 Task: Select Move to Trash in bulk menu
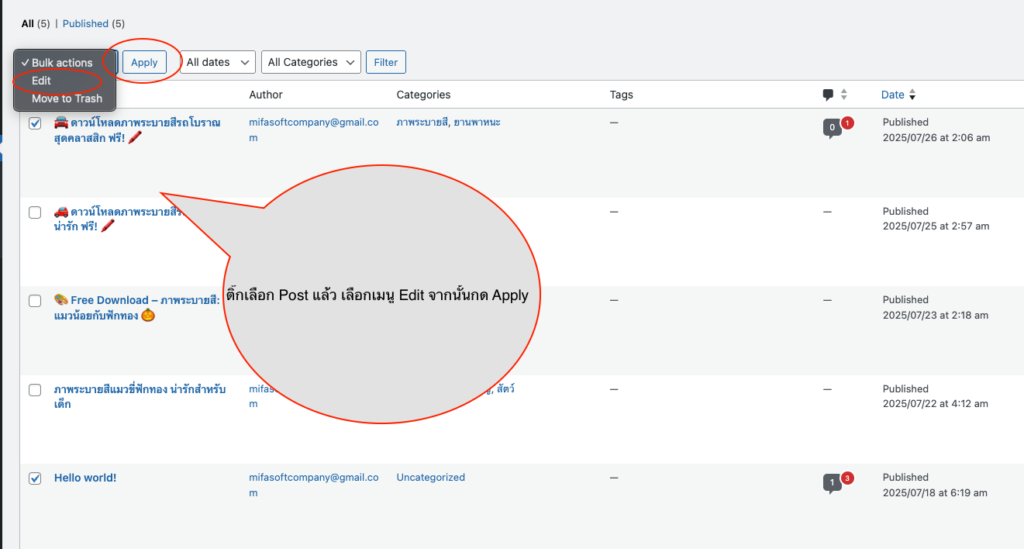click(66, 99)
